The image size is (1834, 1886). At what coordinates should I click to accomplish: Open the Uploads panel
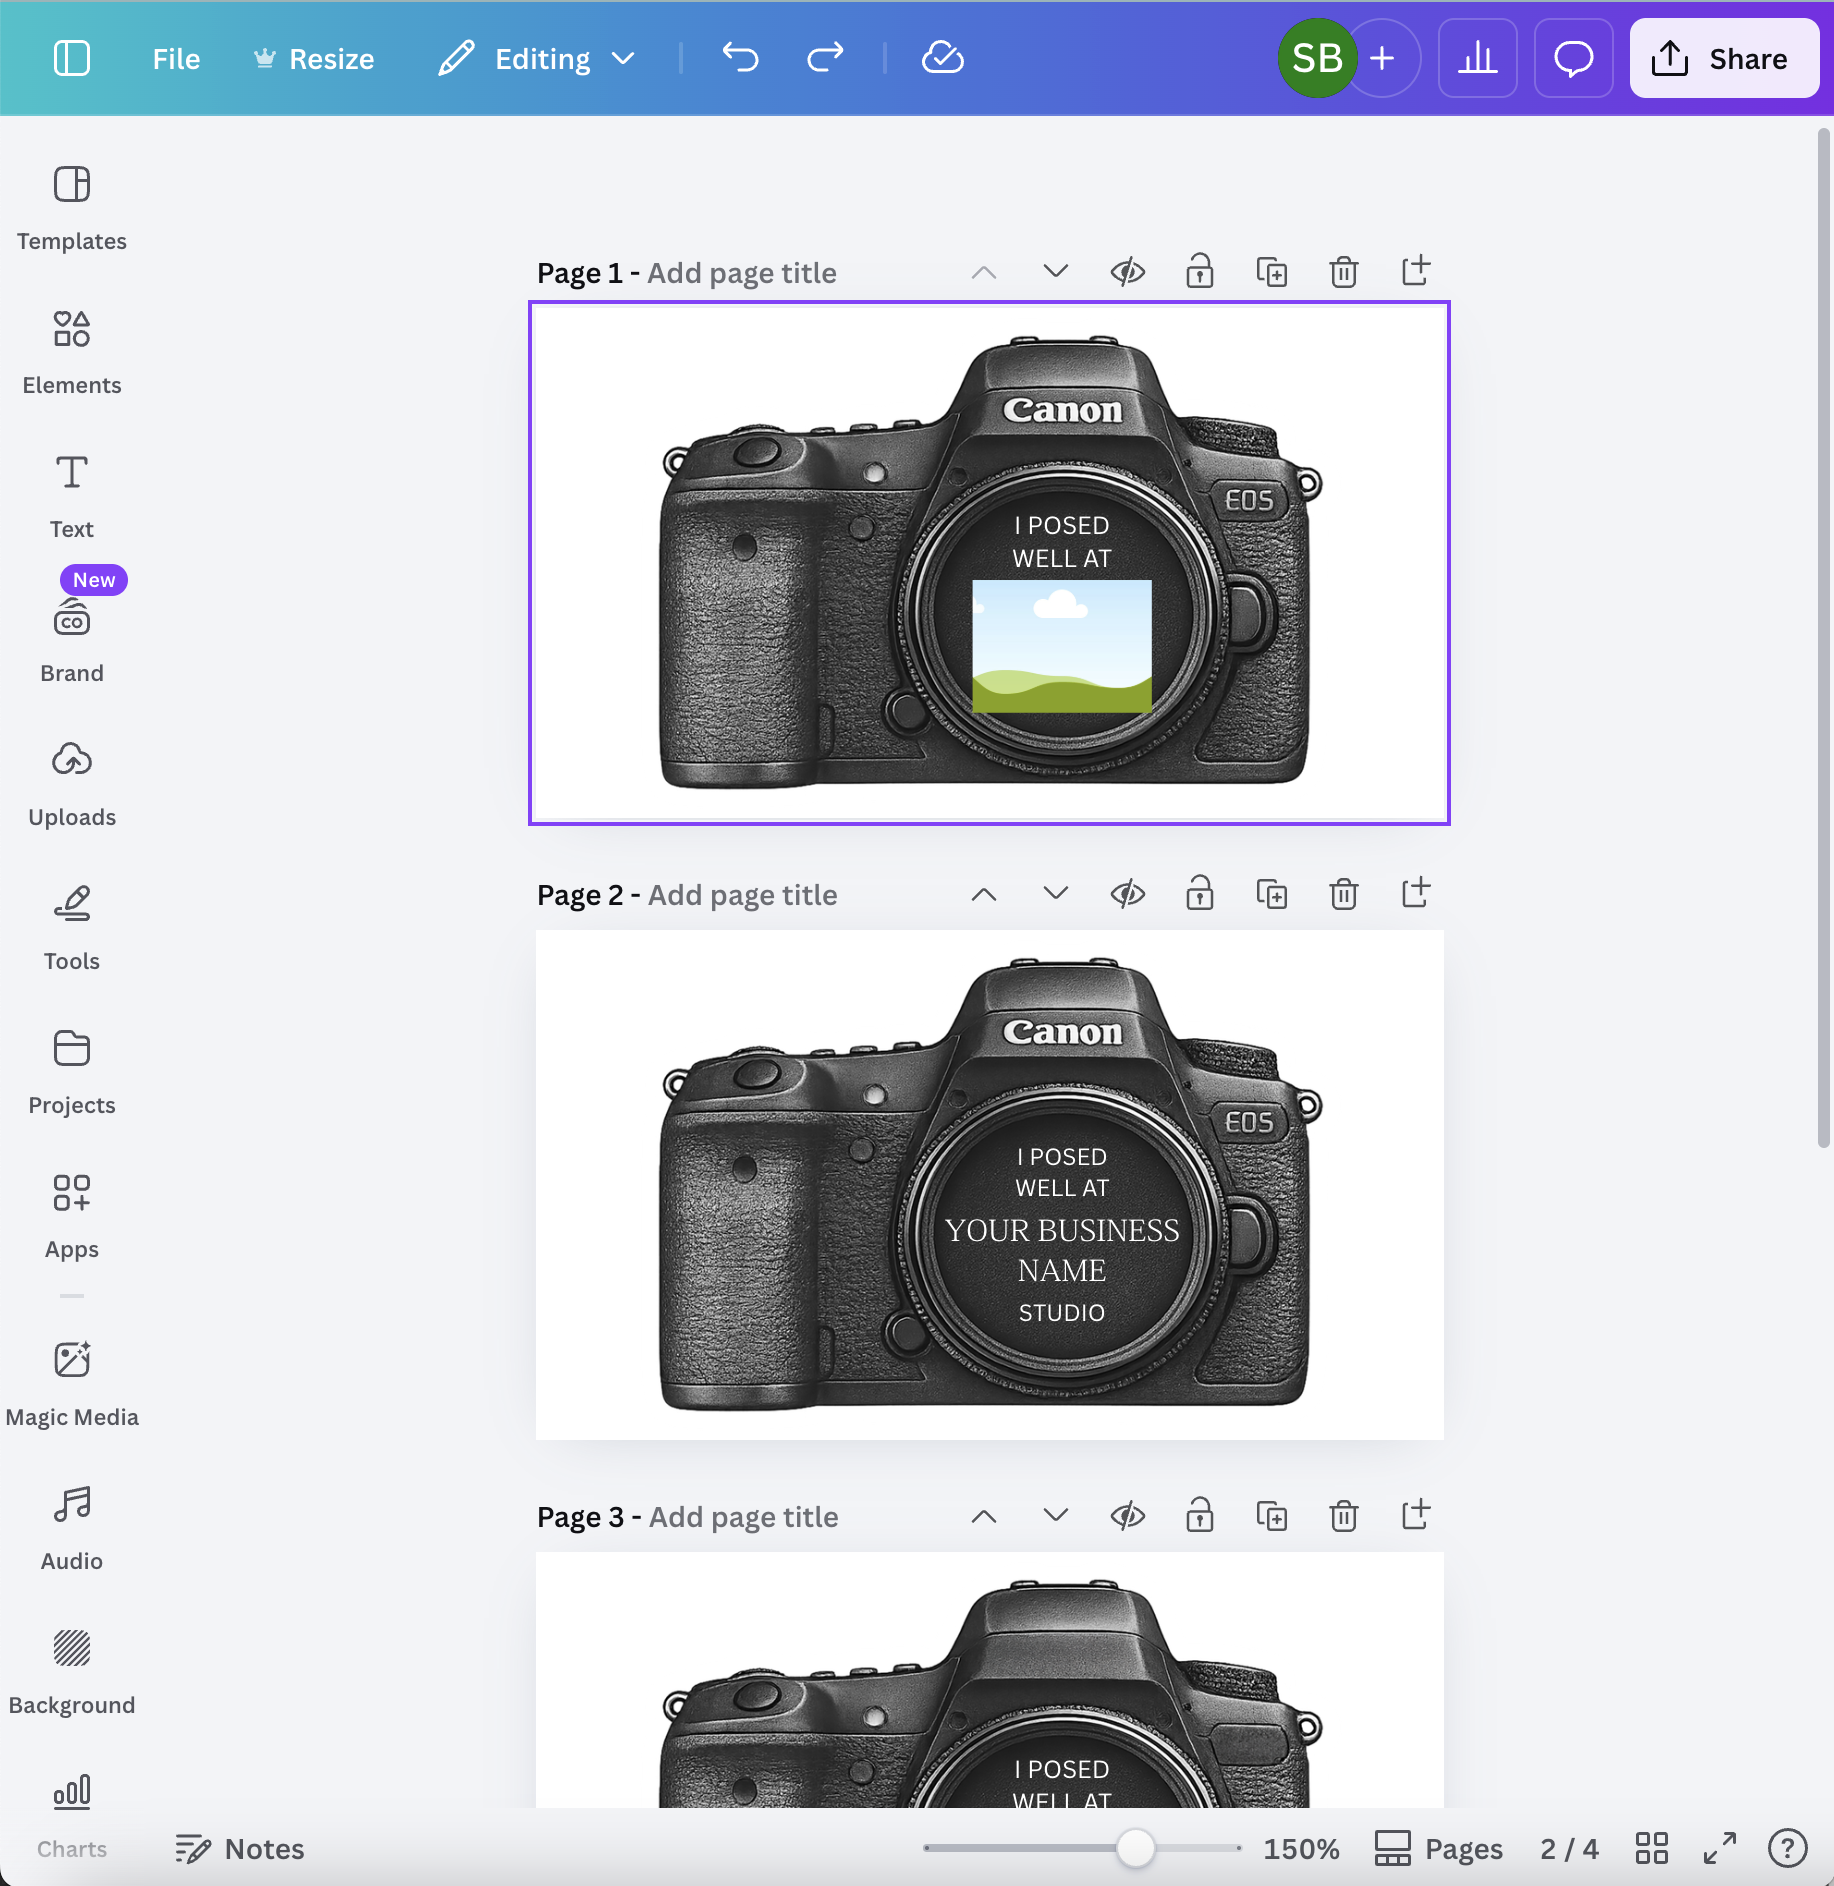click(70, 780)
